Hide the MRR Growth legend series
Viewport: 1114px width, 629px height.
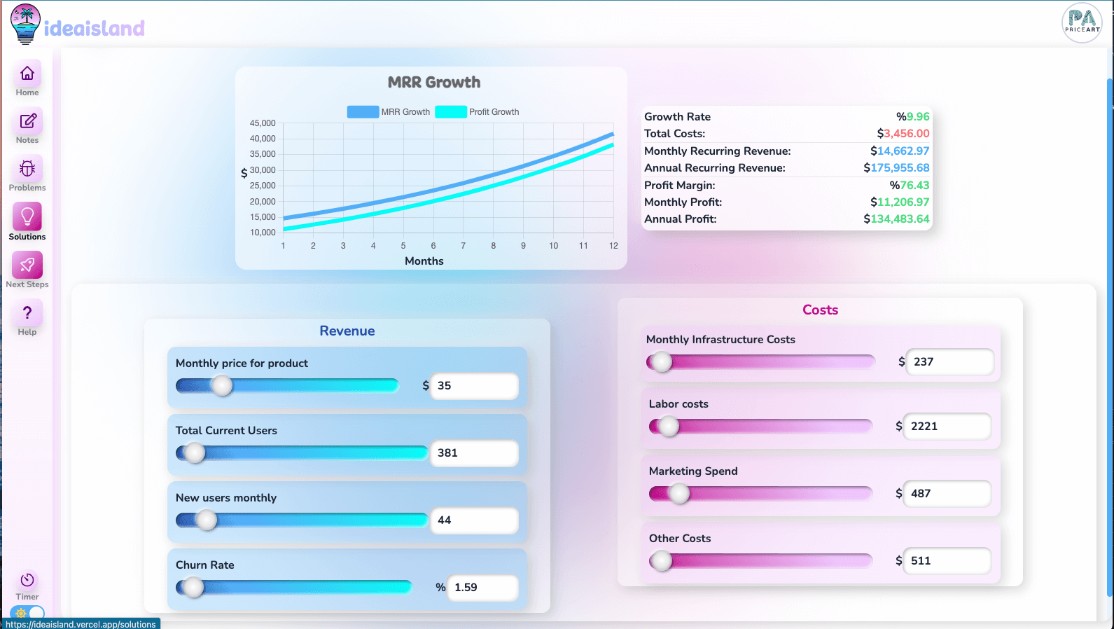click(388, 112)
